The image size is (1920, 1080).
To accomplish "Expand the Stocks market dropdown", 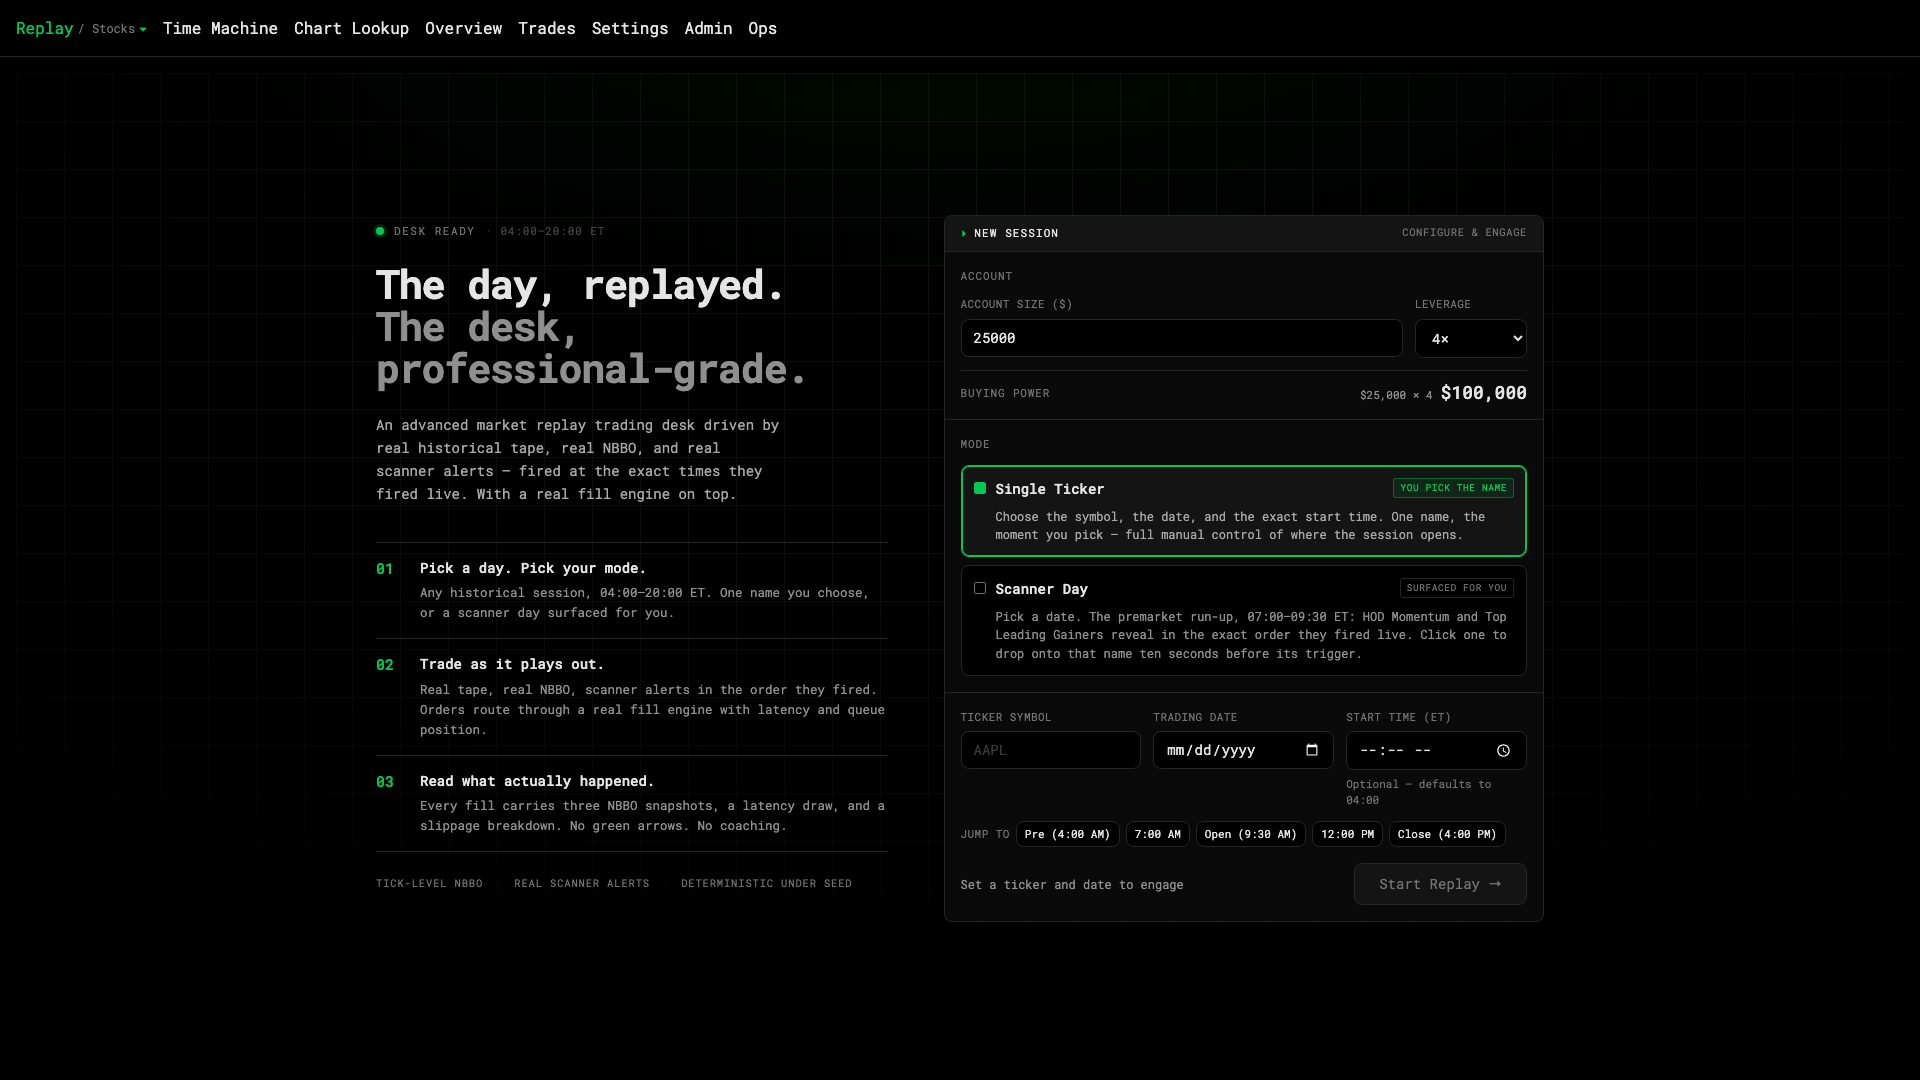I will coord(119,29).
